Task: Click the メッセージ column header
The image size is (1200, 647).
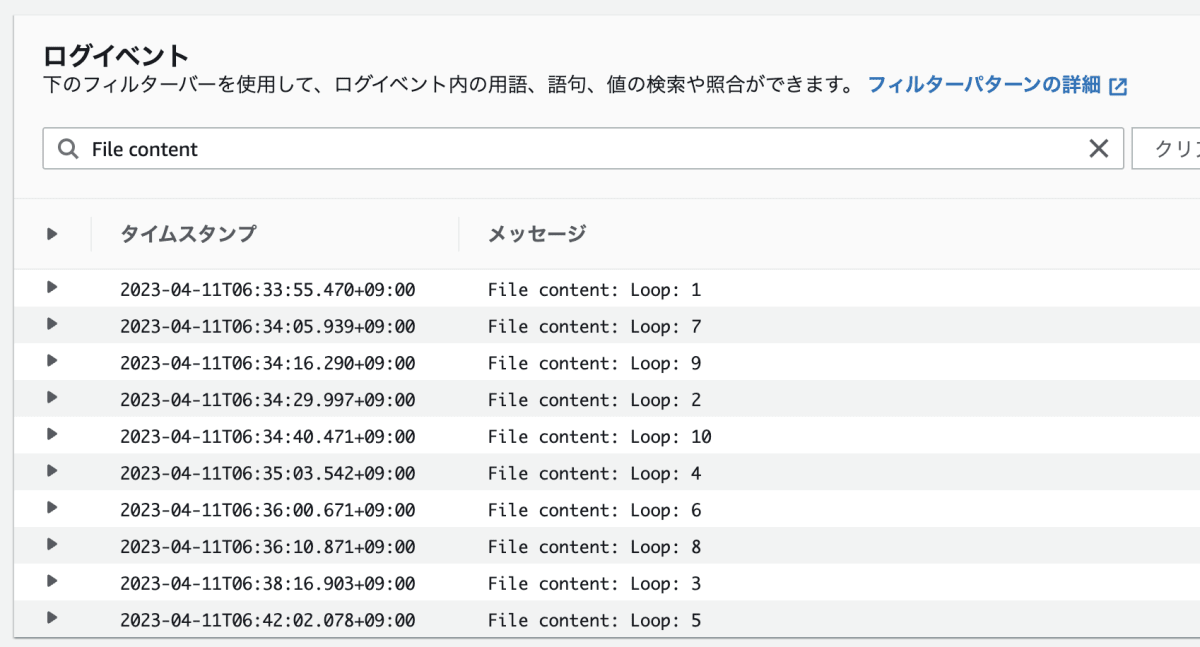Action: [x=536, y=234]
